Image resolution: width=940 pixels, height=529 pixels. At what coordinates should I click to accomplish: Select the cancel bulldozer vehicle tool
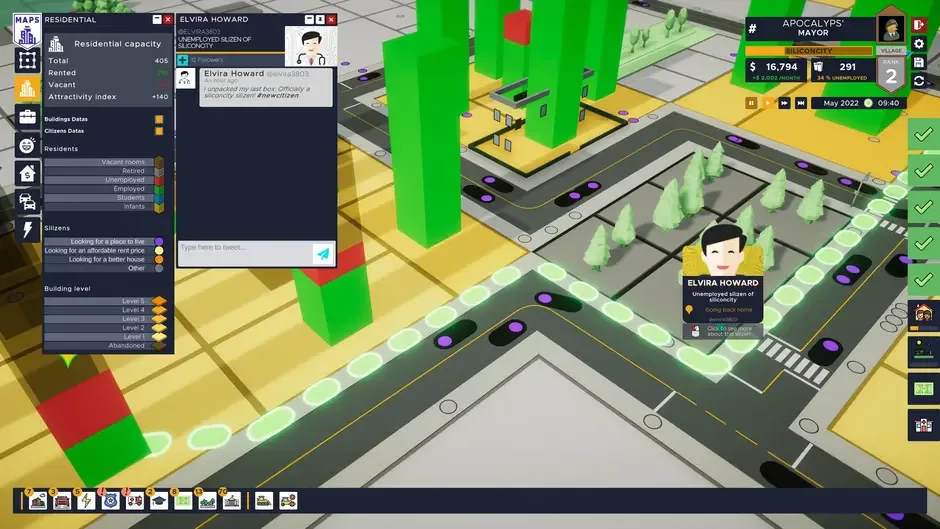[288, 501]
